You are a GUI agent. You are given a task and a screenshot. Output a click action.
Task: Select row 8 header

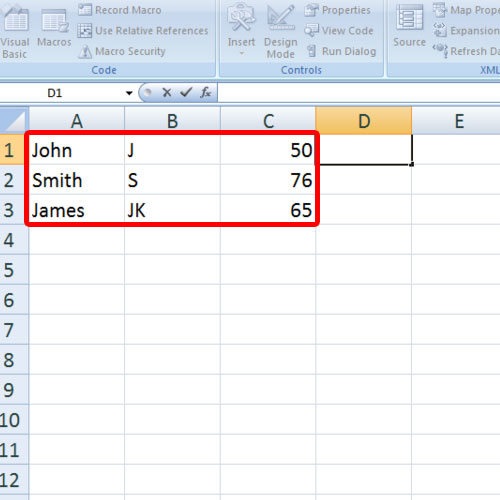tap(14, 360)
